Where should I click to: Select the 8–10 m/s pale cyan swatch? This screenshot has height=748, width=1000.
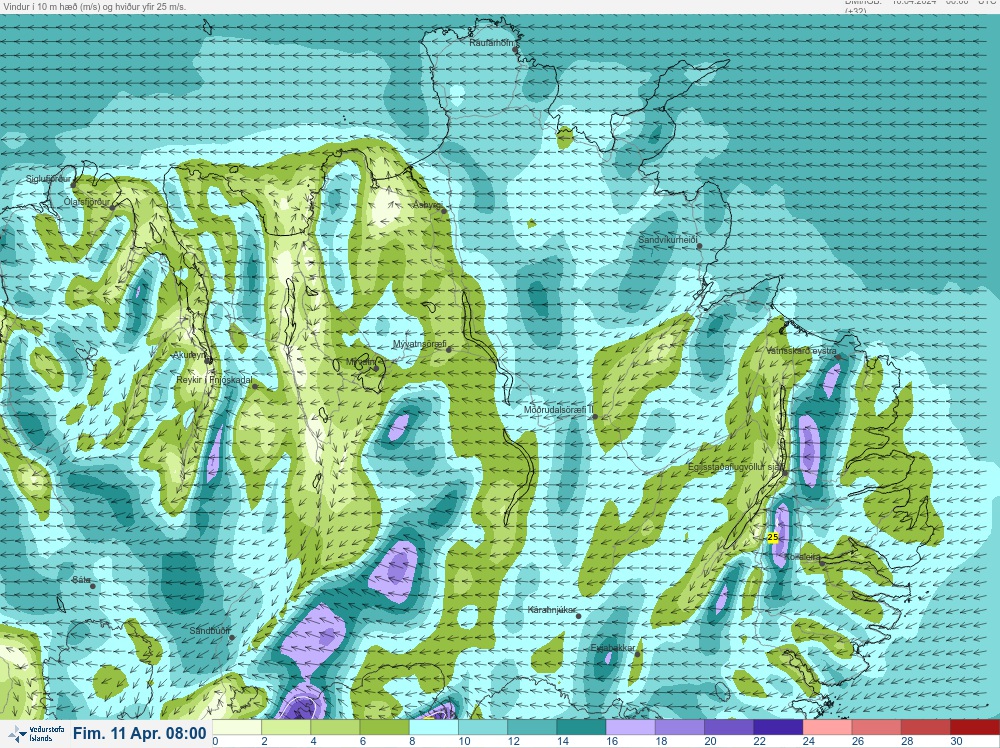433,727
